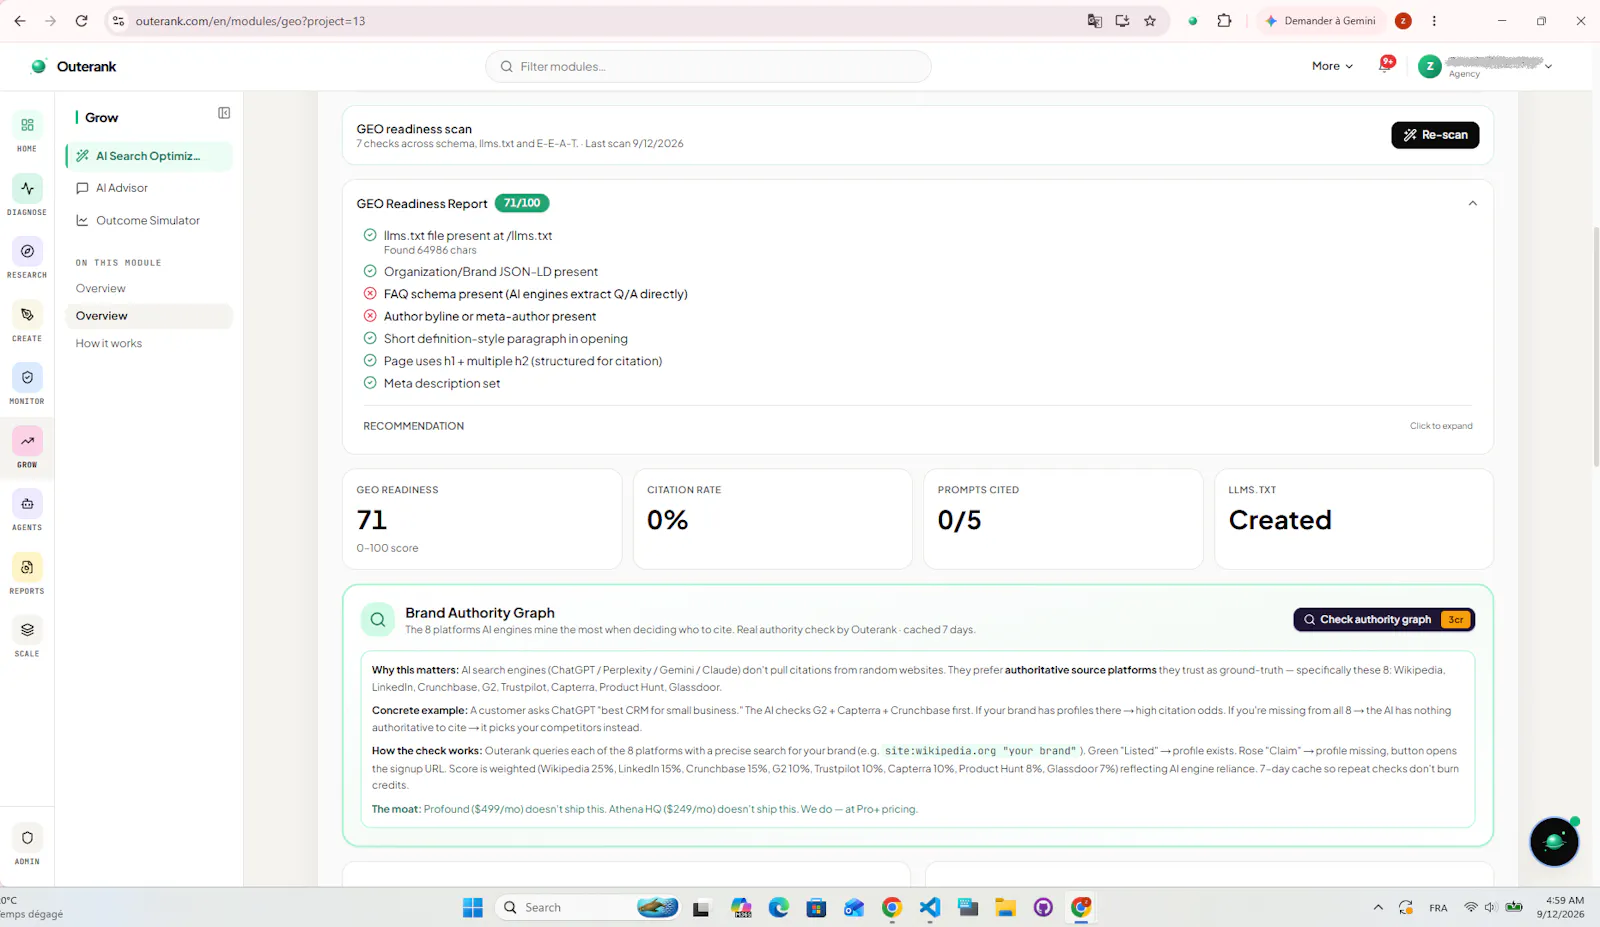Click the browser address bar

coord(600,21)
